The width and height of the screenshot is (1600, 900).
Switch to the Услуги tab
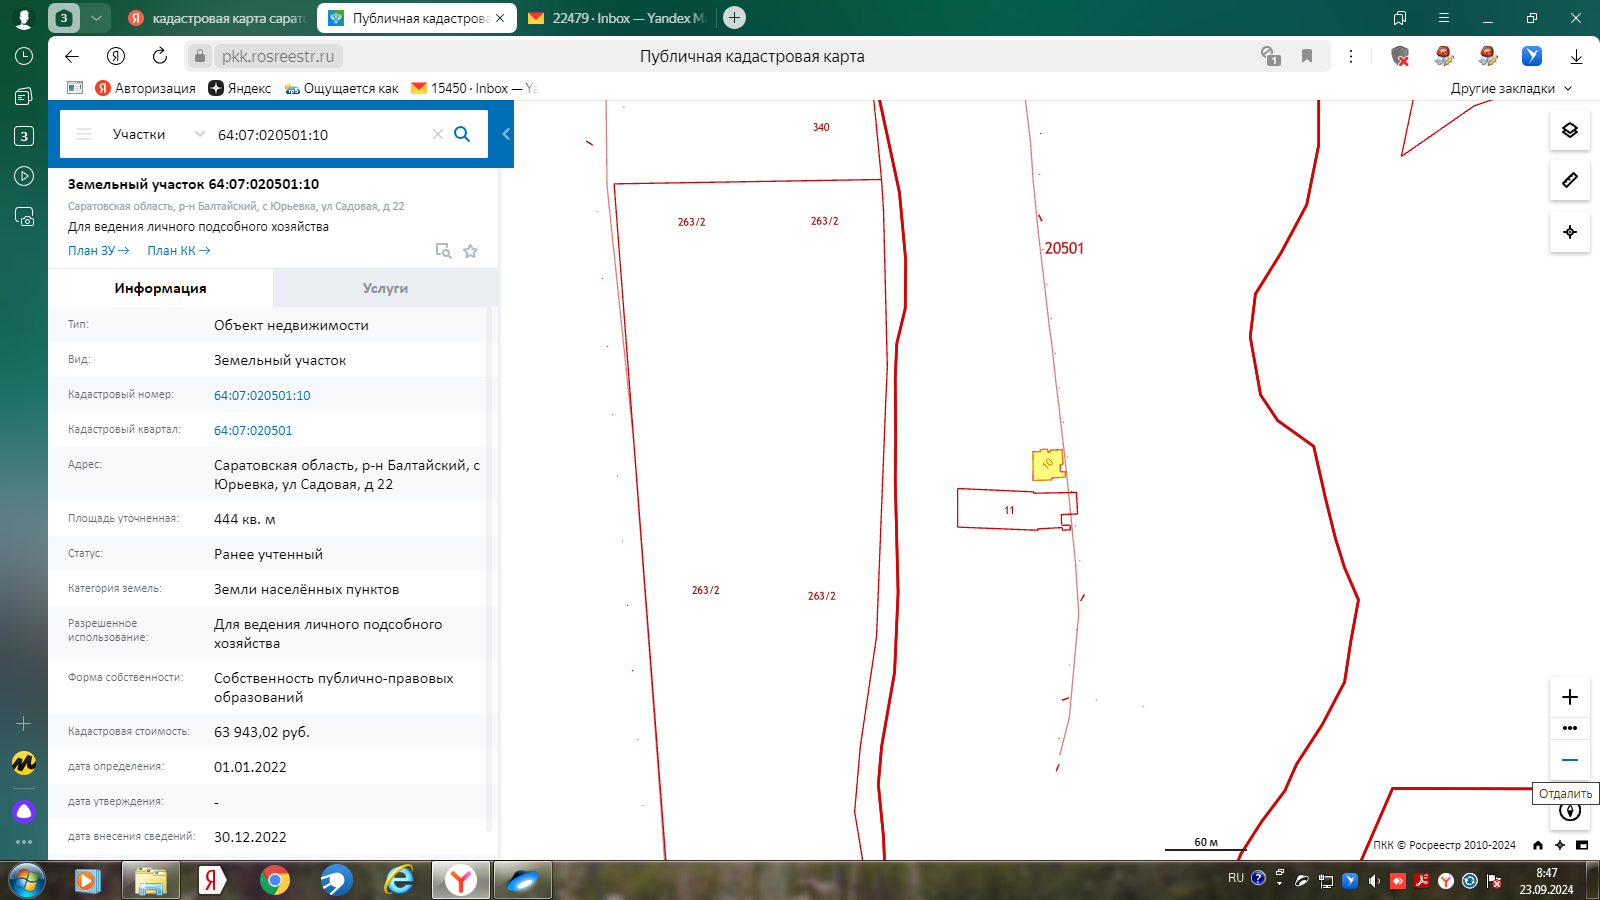click(385, 288)
